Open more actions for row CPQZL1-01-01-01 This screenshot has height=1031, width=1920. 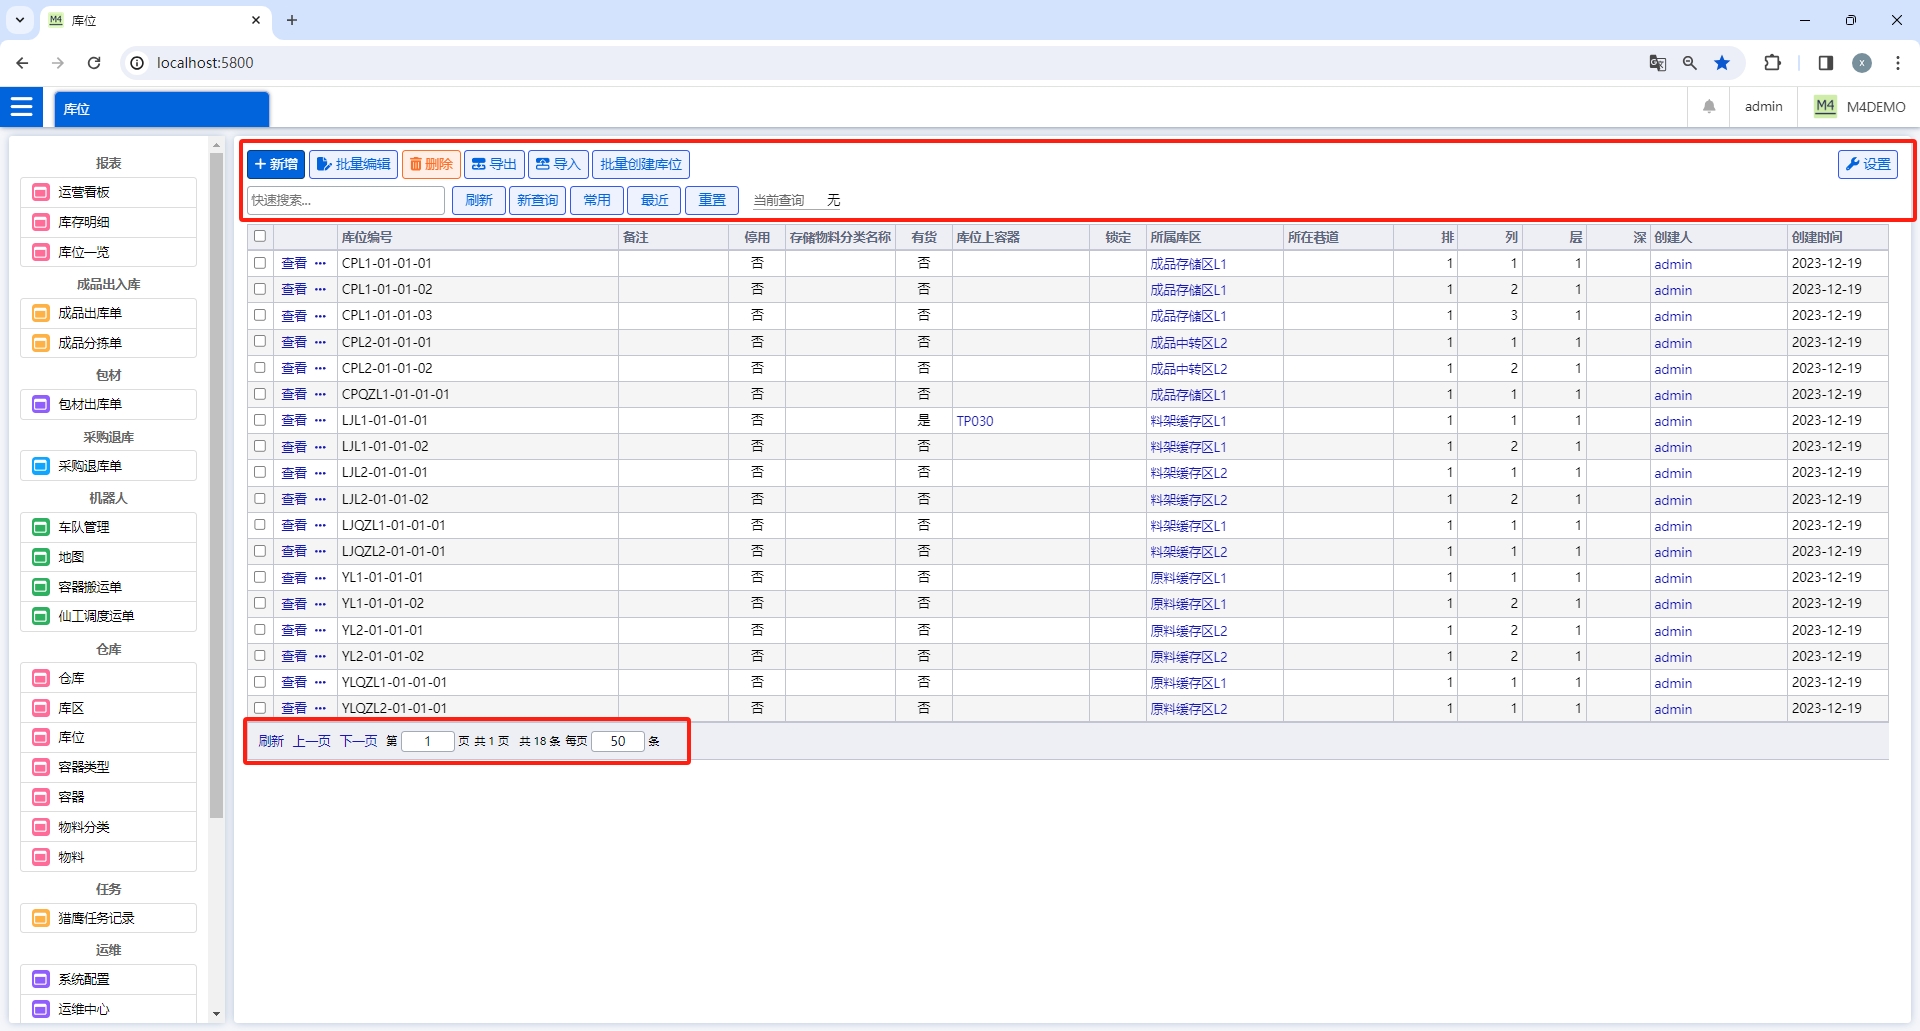tap(320, 394)
